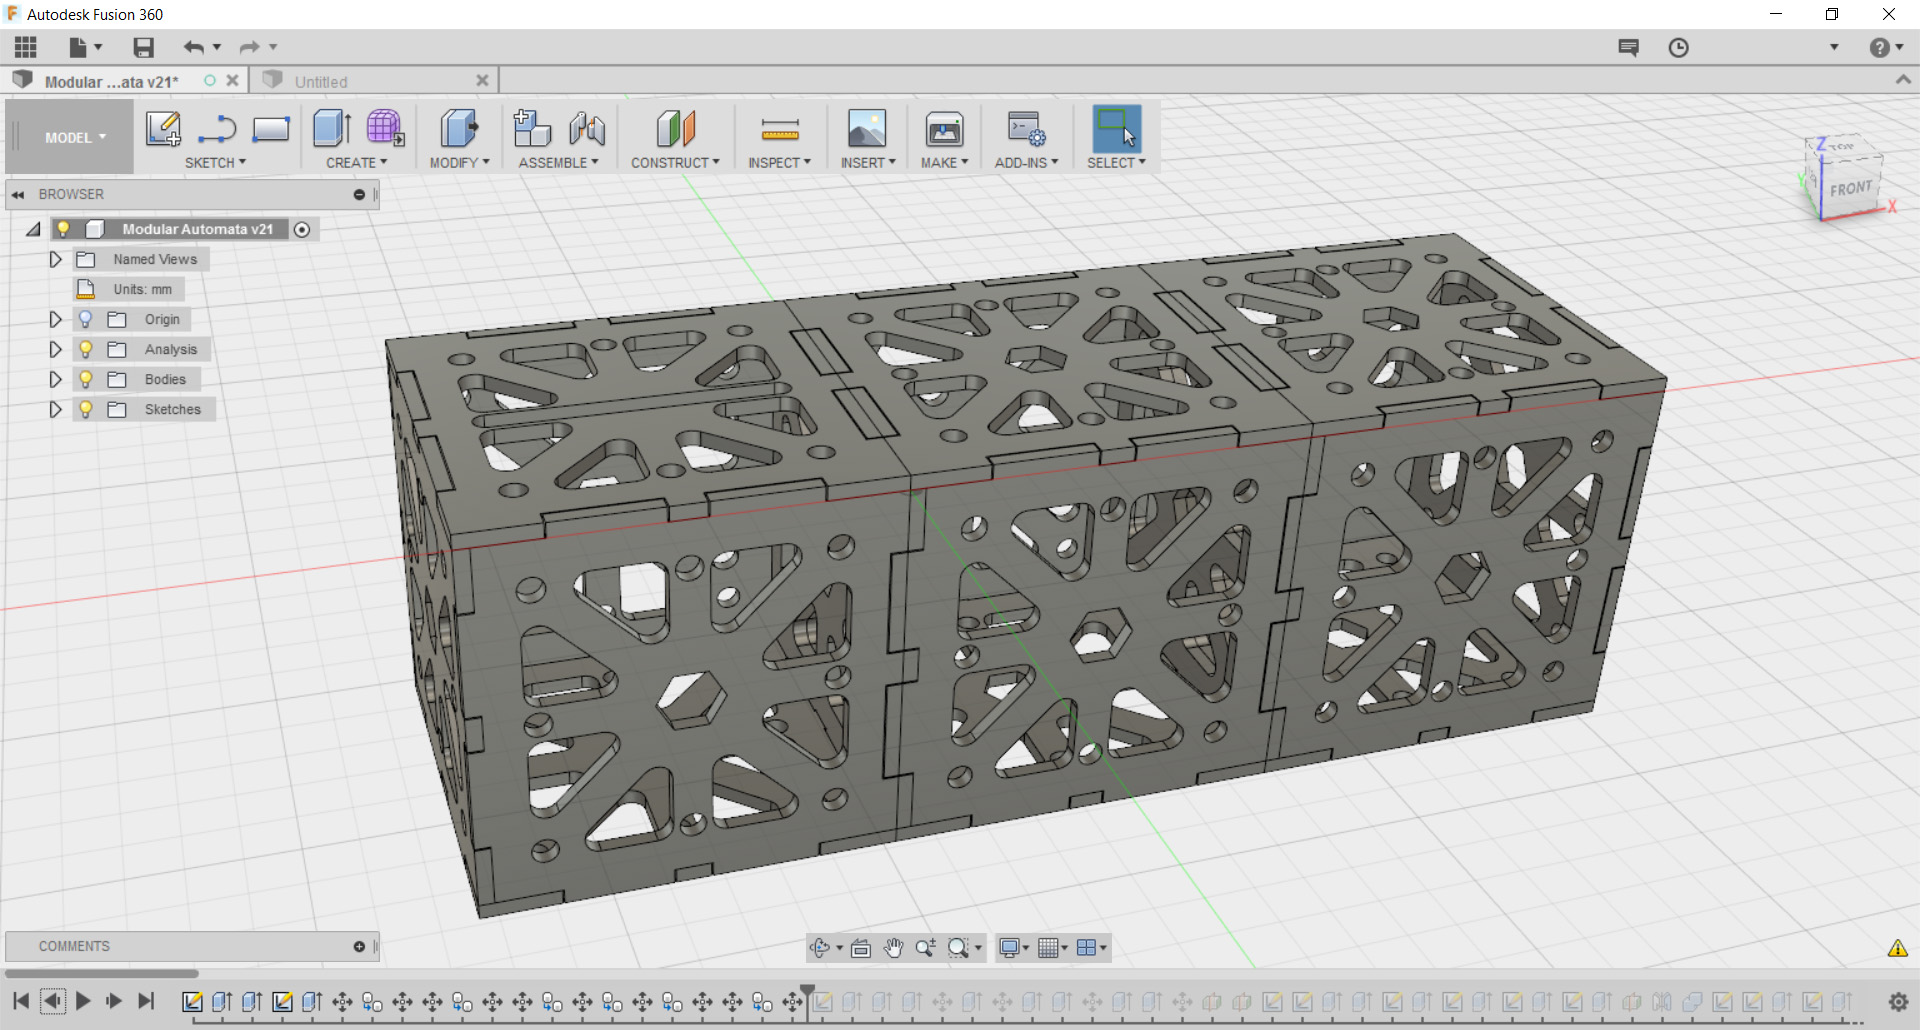1920x1030 pixels.
Task: Open the MODEL workspace dropdown
Action: pos(74,137)
